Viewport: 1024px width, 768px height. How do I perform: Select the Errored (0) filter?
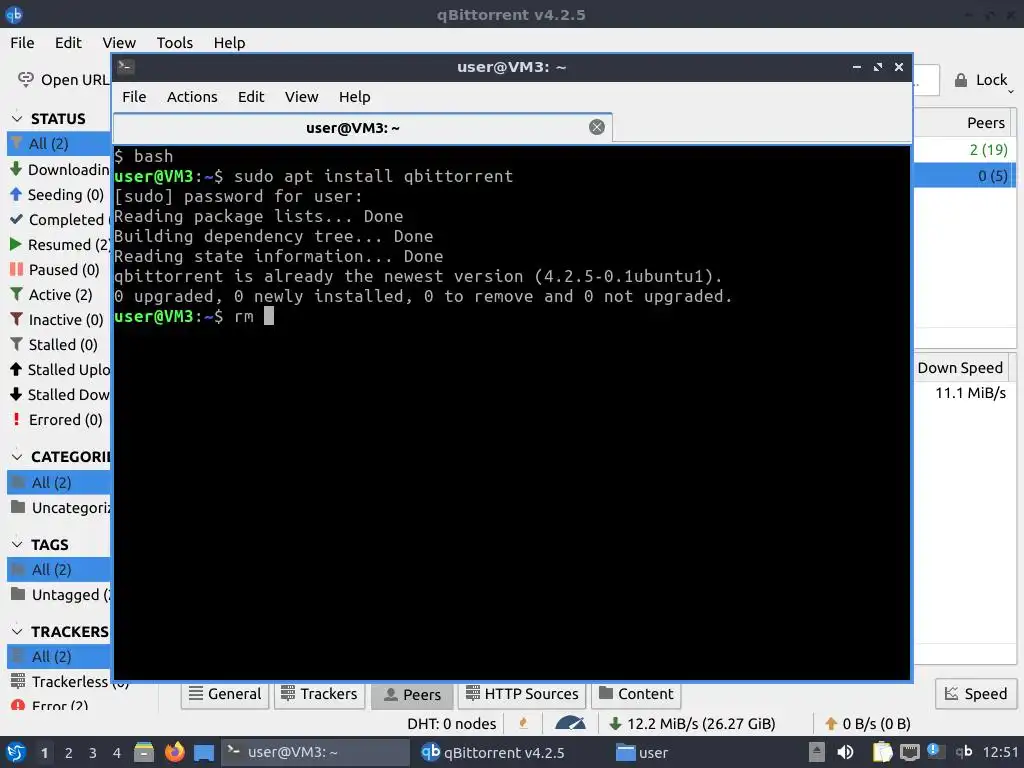click(59, 419)
